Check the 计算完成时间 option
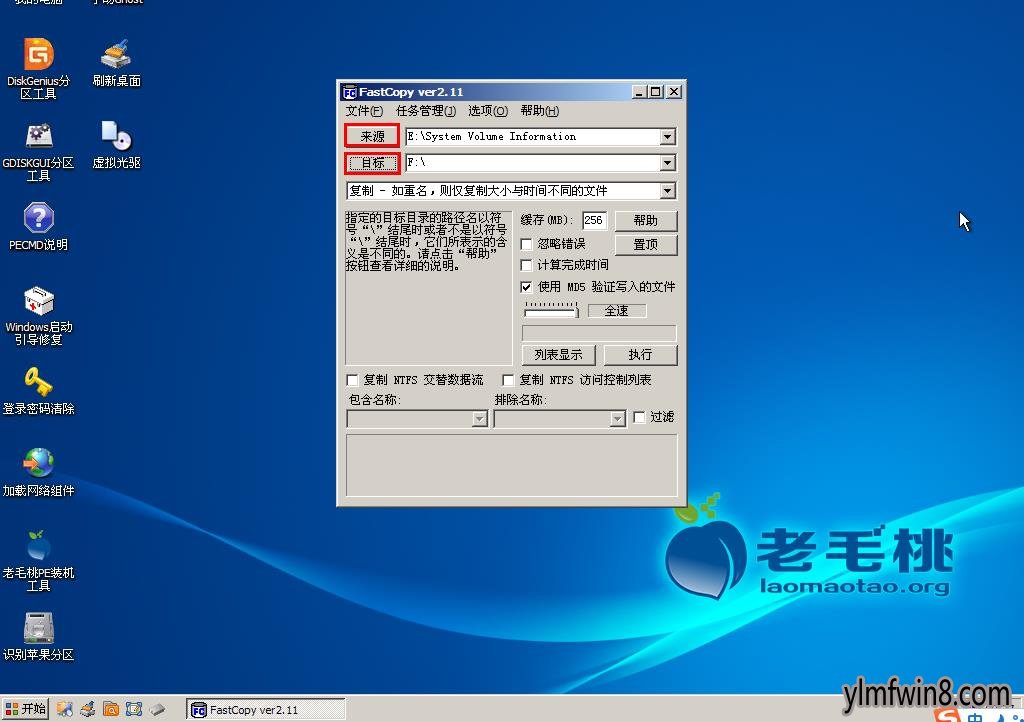Image resolution: width=1024 pixels, height=722 pixels. pyautogui.click(x=527, y=266)
